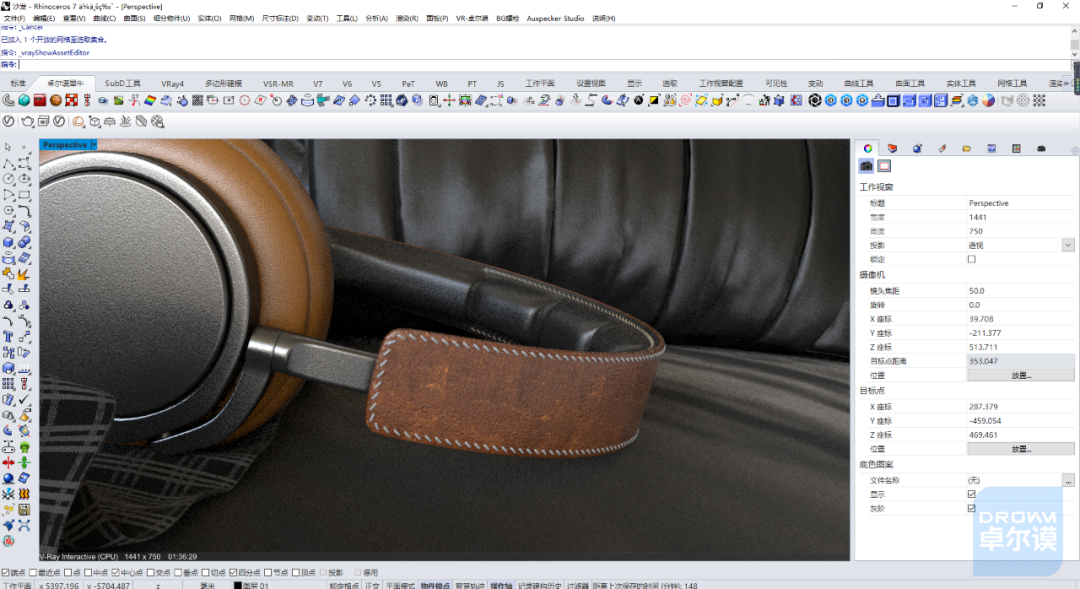This screenshot has width=1080, height=589.
Task: Click the red box toolbar icon
Action: click(x=40, y=101)
